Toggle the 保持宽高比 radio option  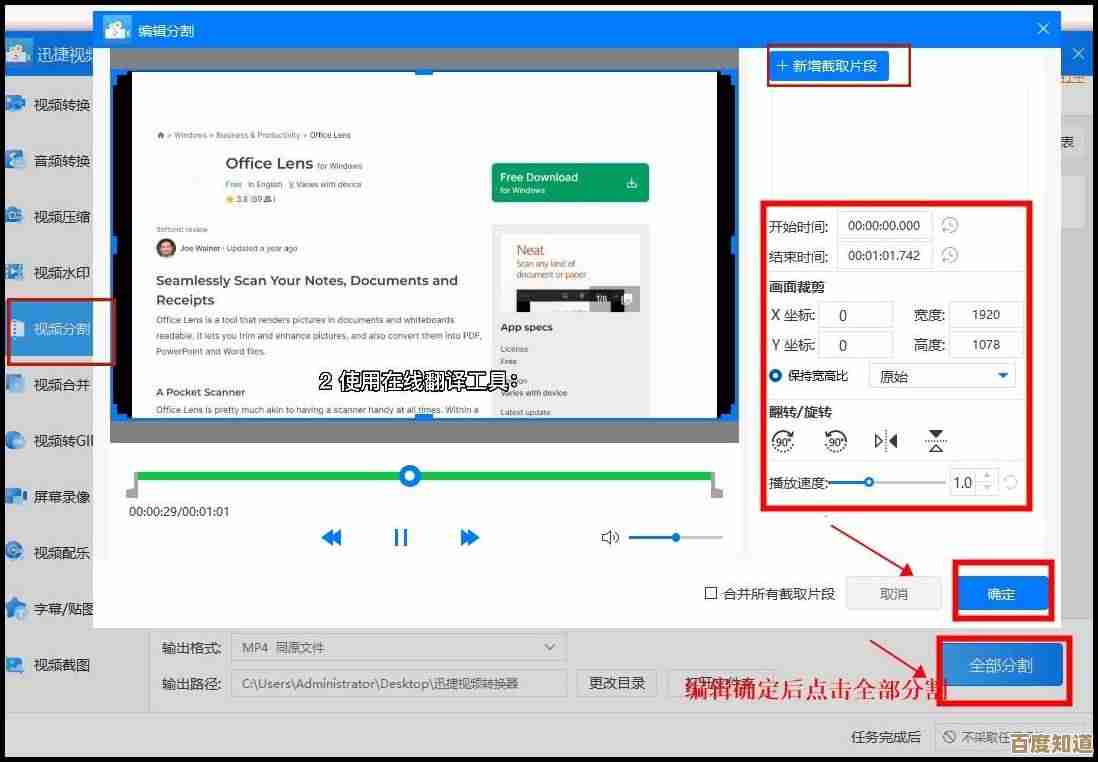[x=776, y=376]
